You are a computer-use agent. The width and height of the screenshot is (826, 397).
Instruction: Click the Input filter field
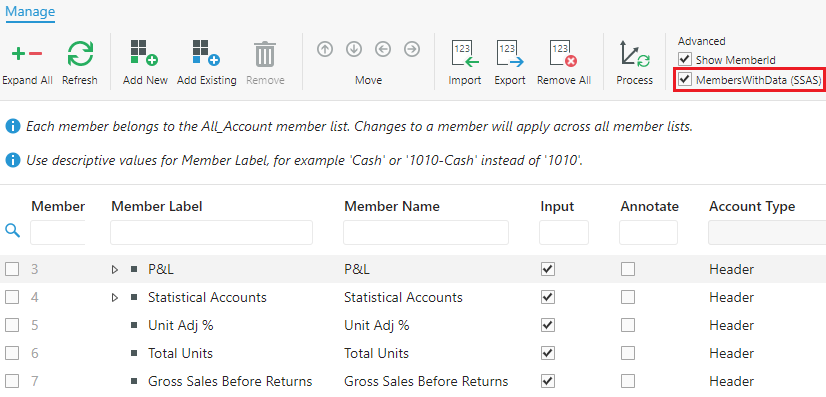(x=564, y=233)
